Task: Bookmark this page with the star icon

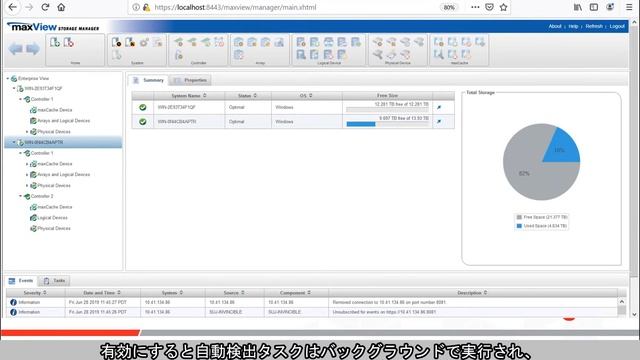Action: [503, 7]
